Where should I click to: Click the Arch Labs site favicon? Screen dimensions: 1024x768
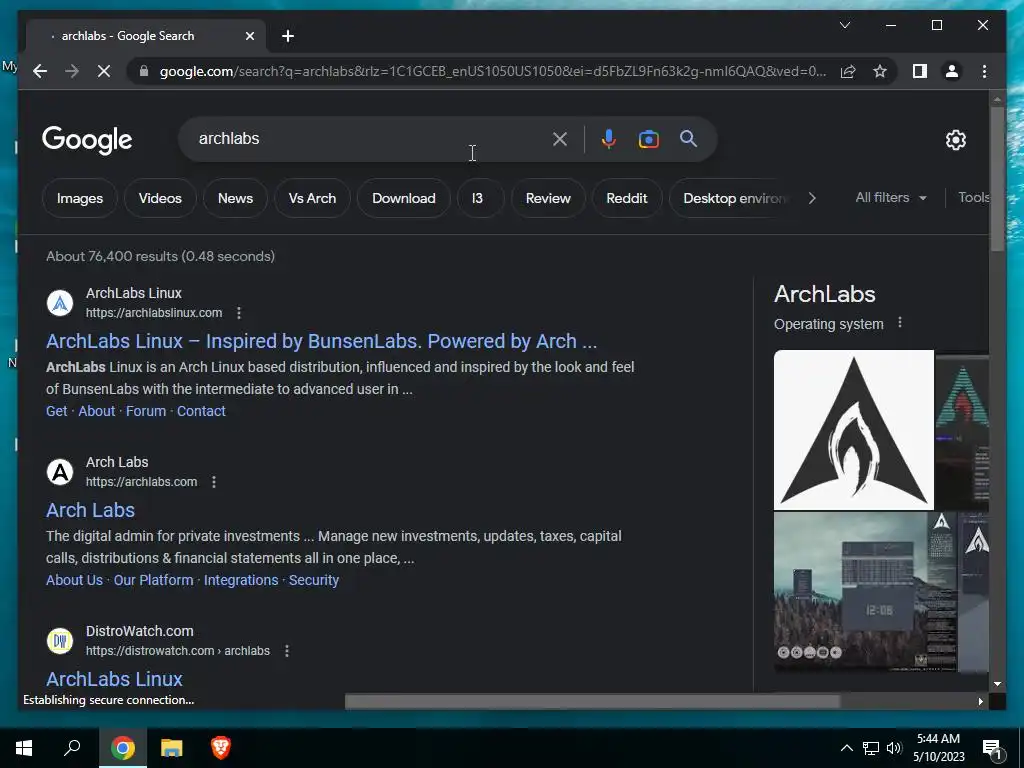(x=60, y=472)
